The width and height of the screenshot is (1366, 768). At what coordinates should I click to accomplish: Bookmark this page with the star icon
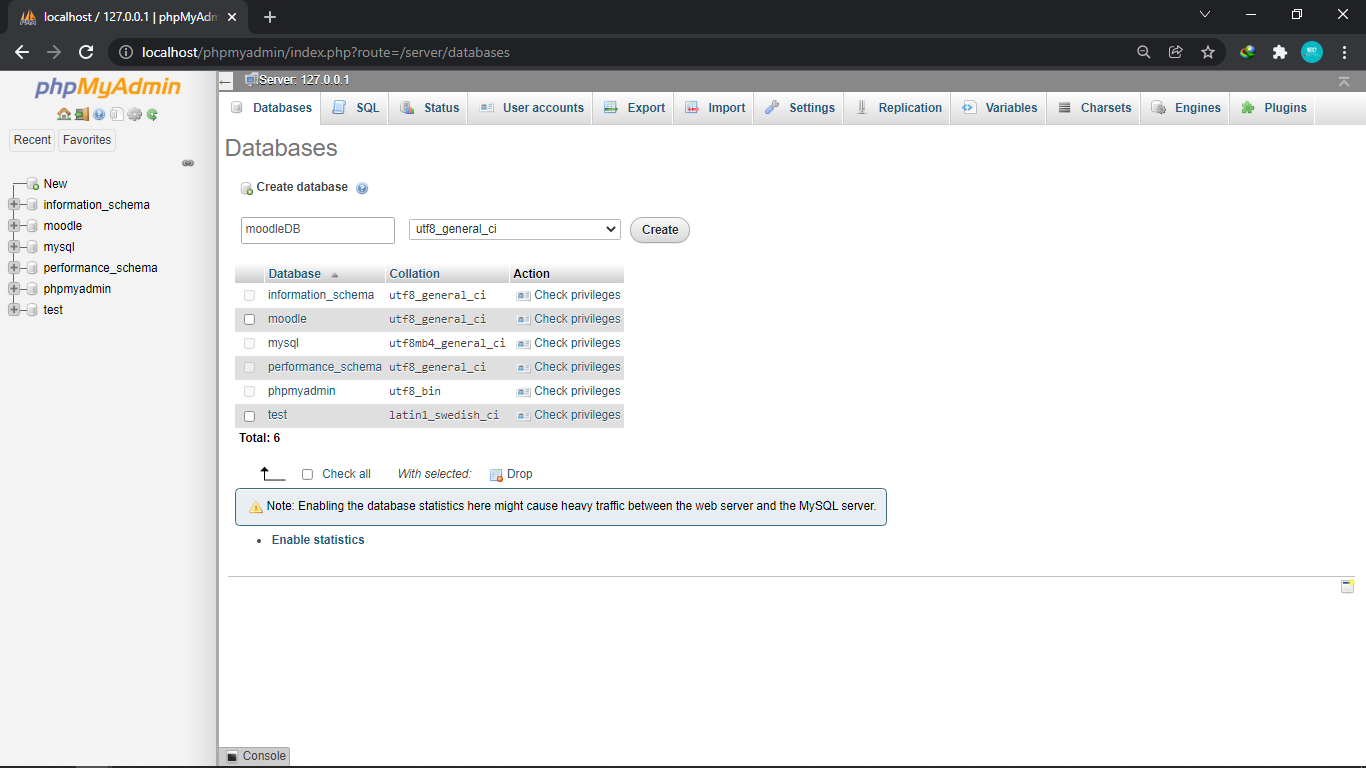click(1208, 52)
